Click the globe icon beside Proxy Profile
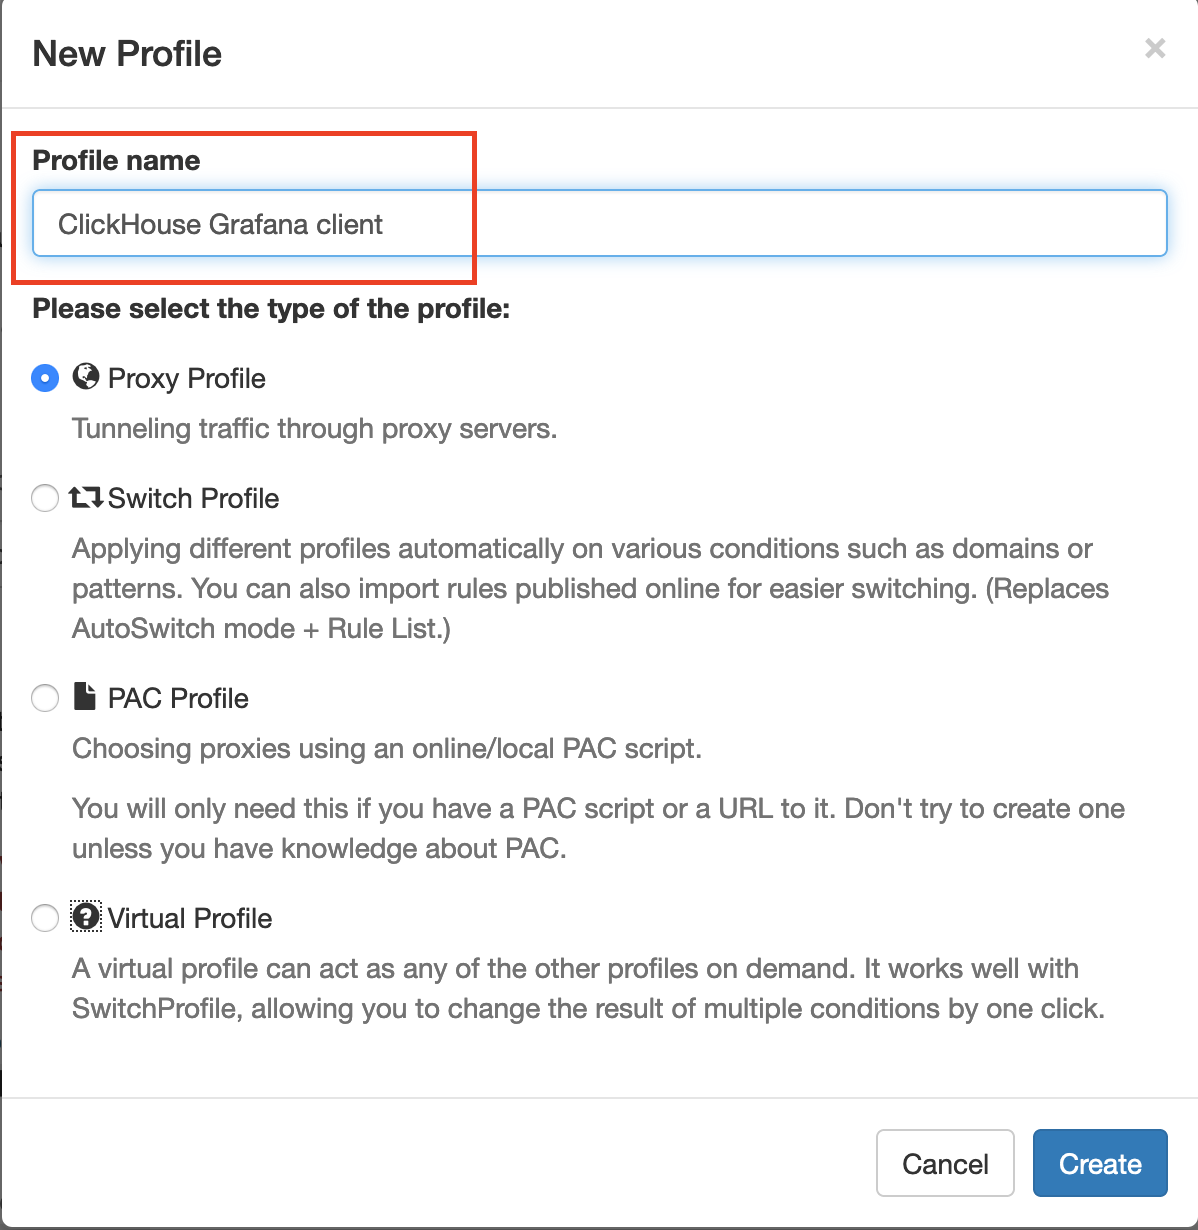1198x1230 pixels. click(86, 377)
